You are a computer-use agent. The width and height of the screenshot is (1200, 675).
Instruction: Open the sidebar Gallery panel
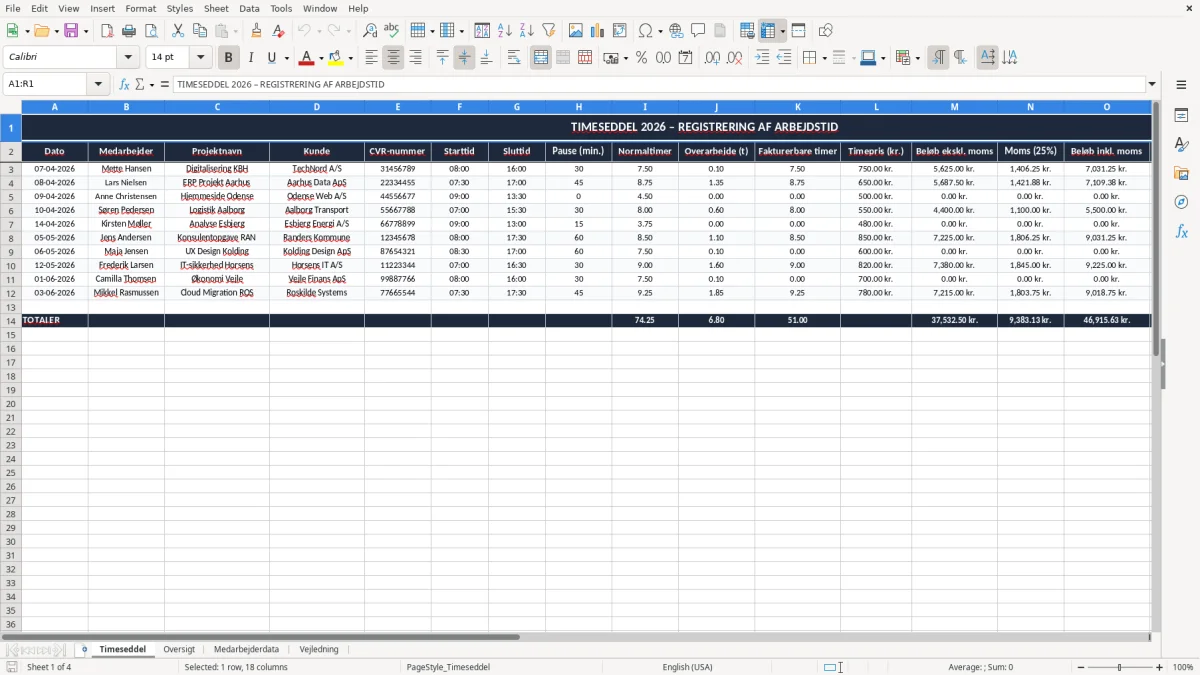click(1181, 173)
